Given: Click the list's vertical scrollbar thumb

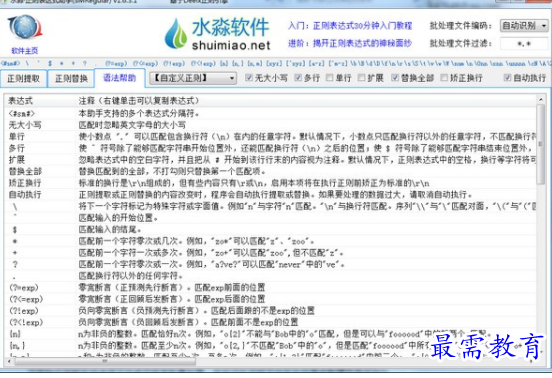Looking at the screenshot, I should coord(540,144).
